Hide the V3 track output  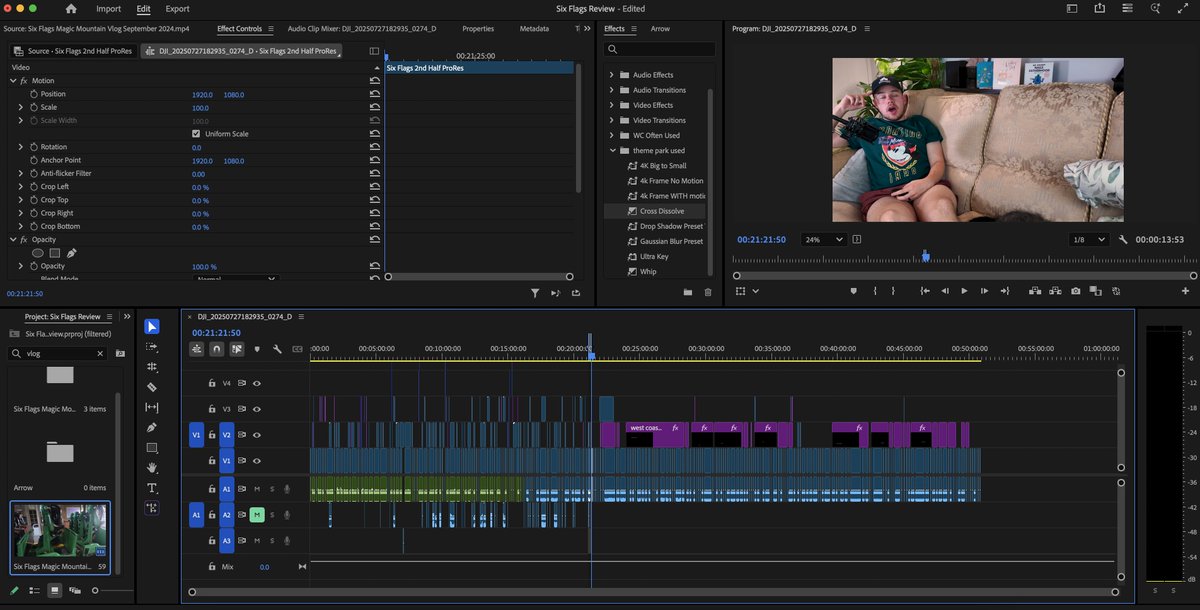coord(257,409)
